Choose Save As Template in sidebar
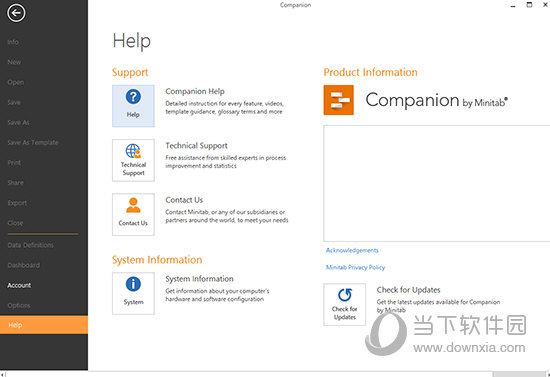Image resolution: width=550 pixels, height=377 pixels. [33, 142]
